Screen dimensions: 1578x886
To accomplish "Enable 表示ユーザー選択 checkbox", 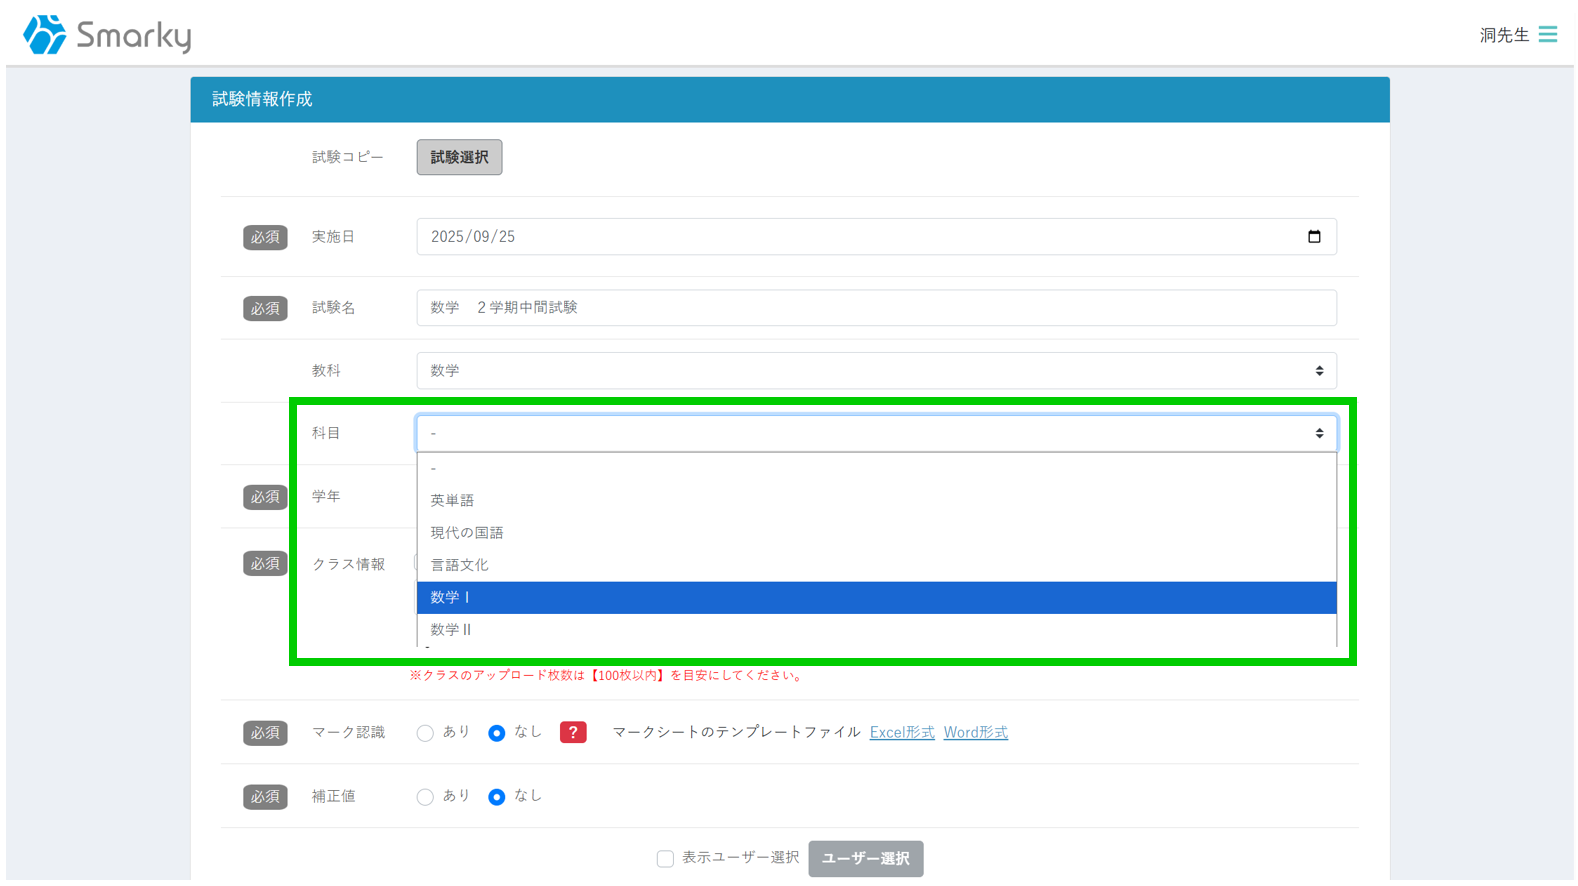I will click(665, 859).
